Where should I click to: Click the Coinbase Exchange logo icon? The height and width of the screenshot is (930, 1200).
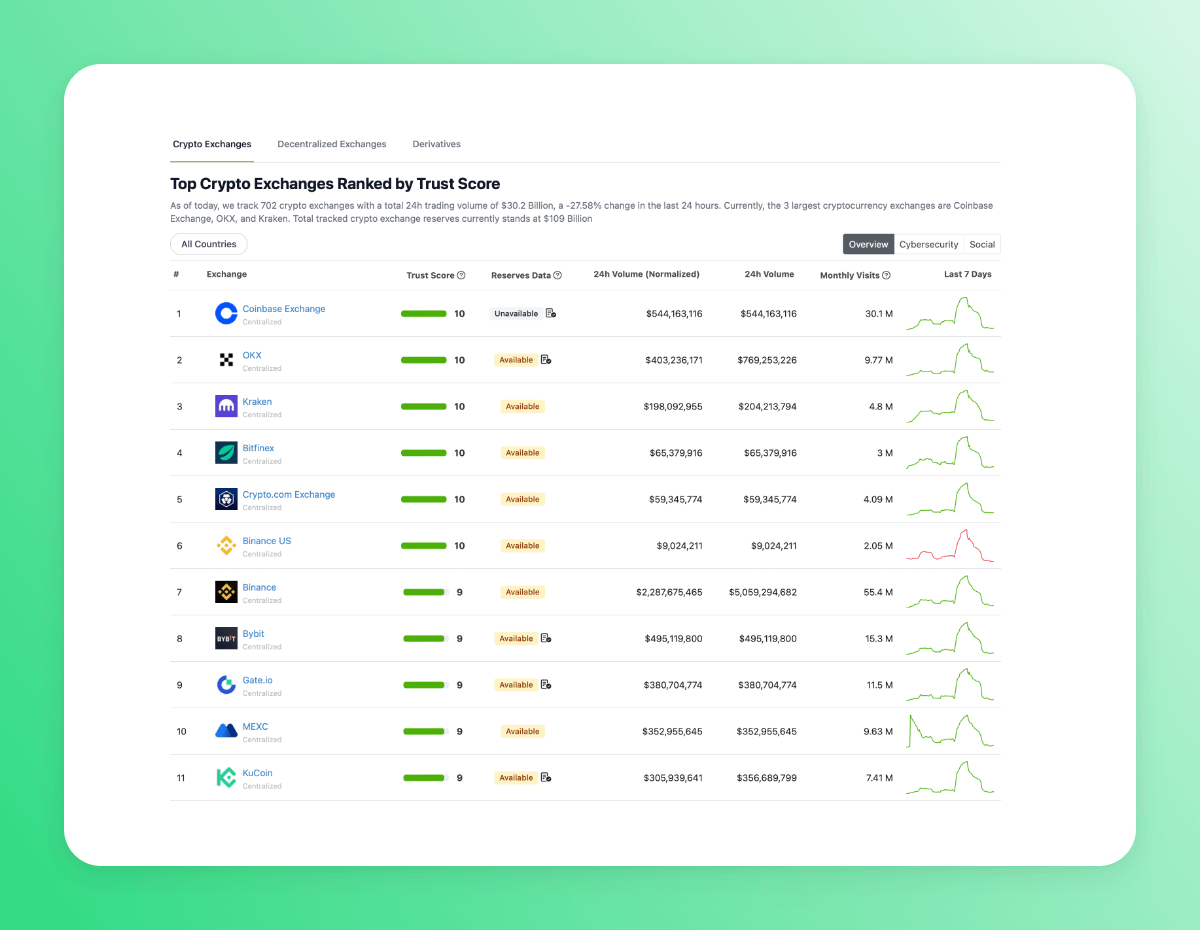[226, 314]
